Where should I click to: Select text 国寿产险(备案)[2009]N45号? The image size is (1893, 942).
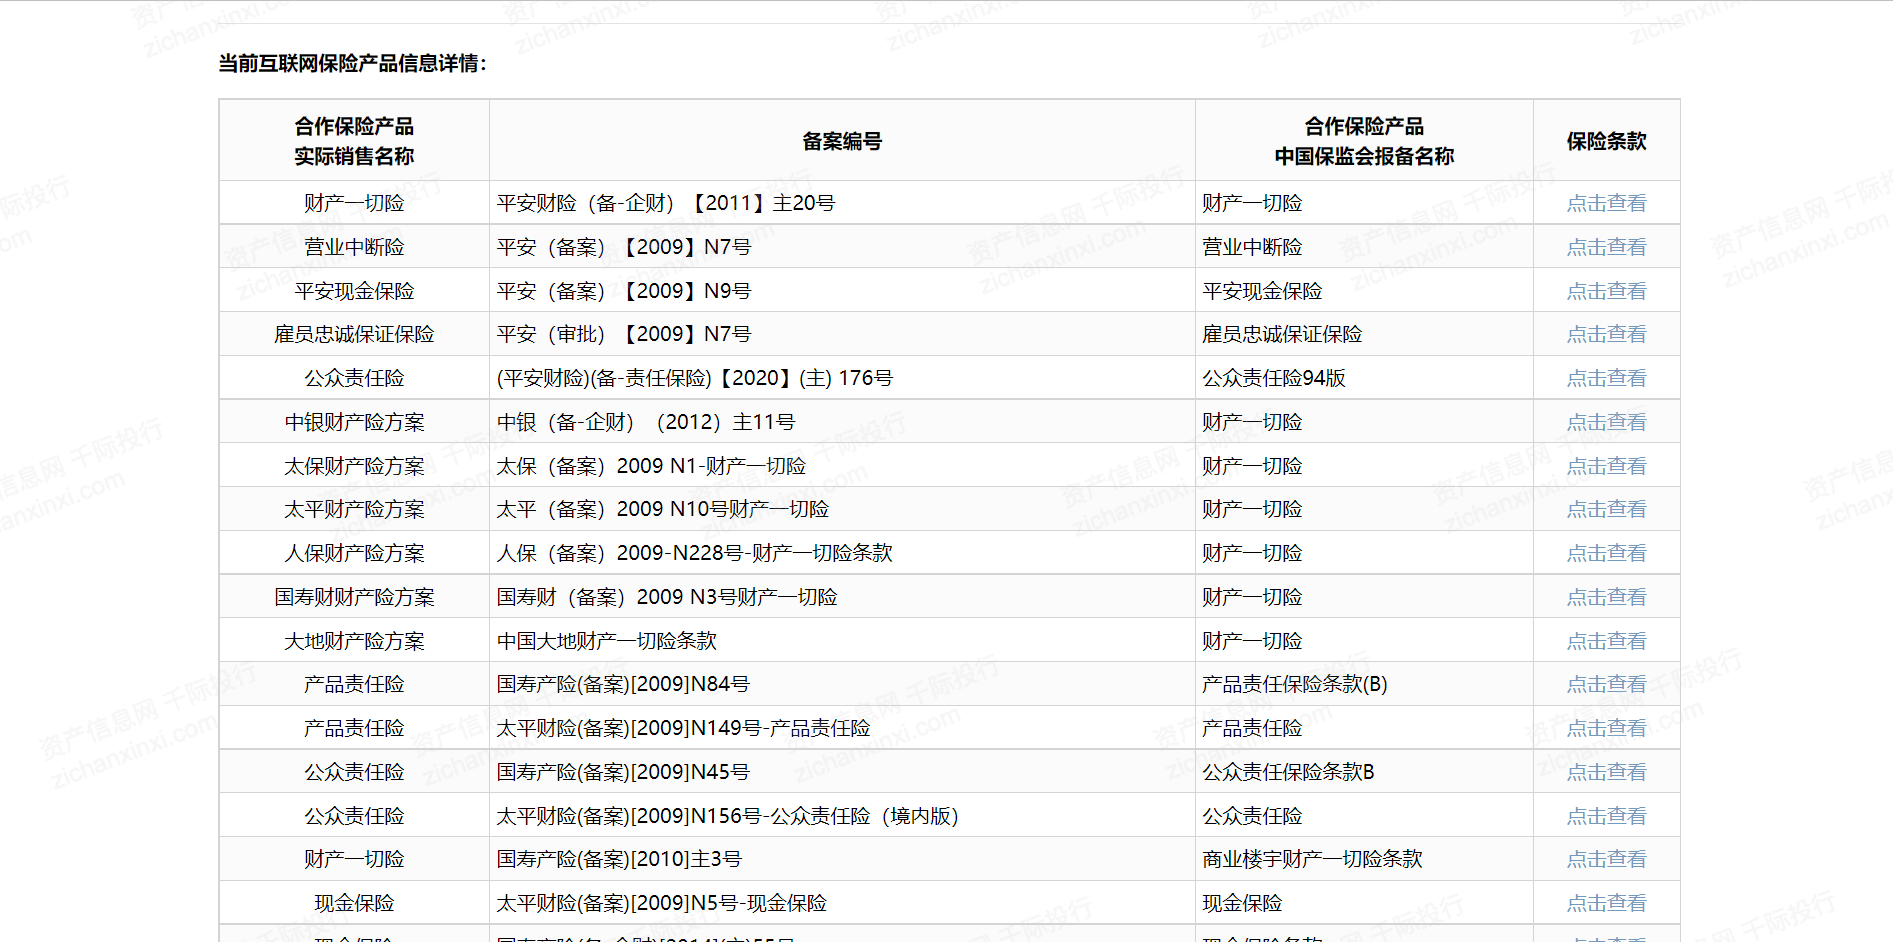[623, 772]
